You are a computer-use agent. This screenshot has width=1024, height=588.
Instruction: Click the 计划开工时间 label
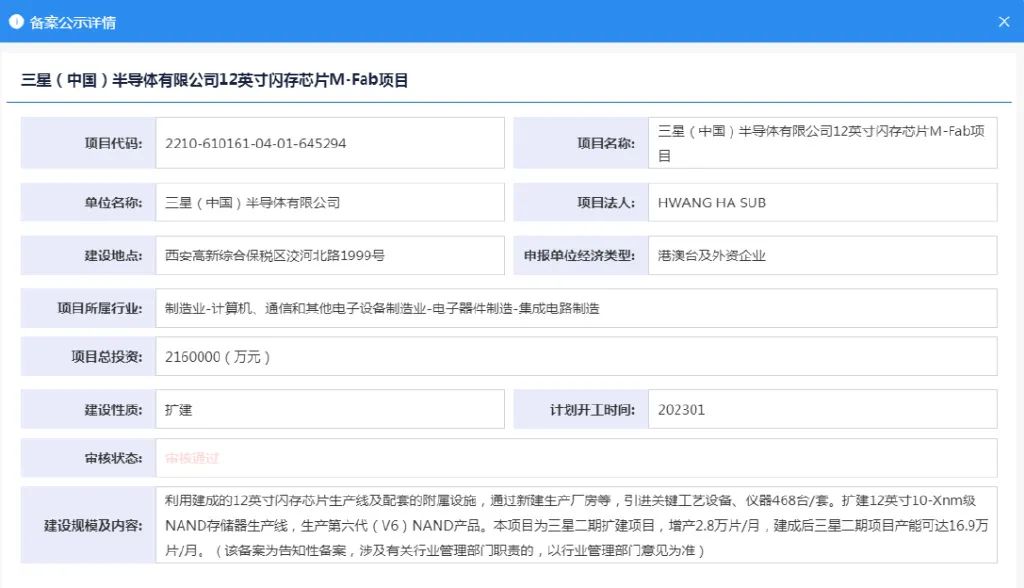point(592,410)
